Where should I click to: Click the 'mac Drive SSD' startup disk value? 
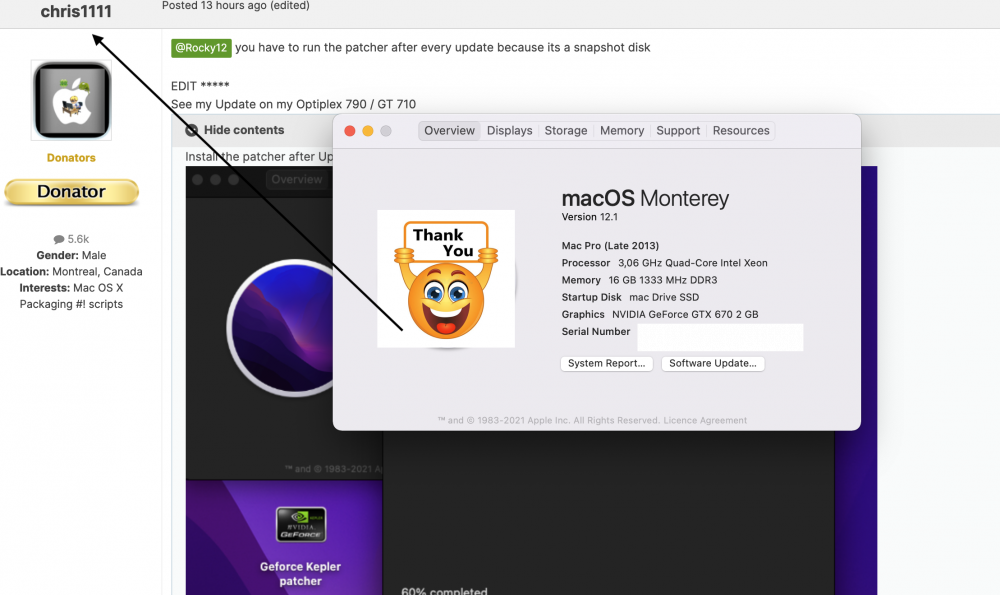click(664, 297)
